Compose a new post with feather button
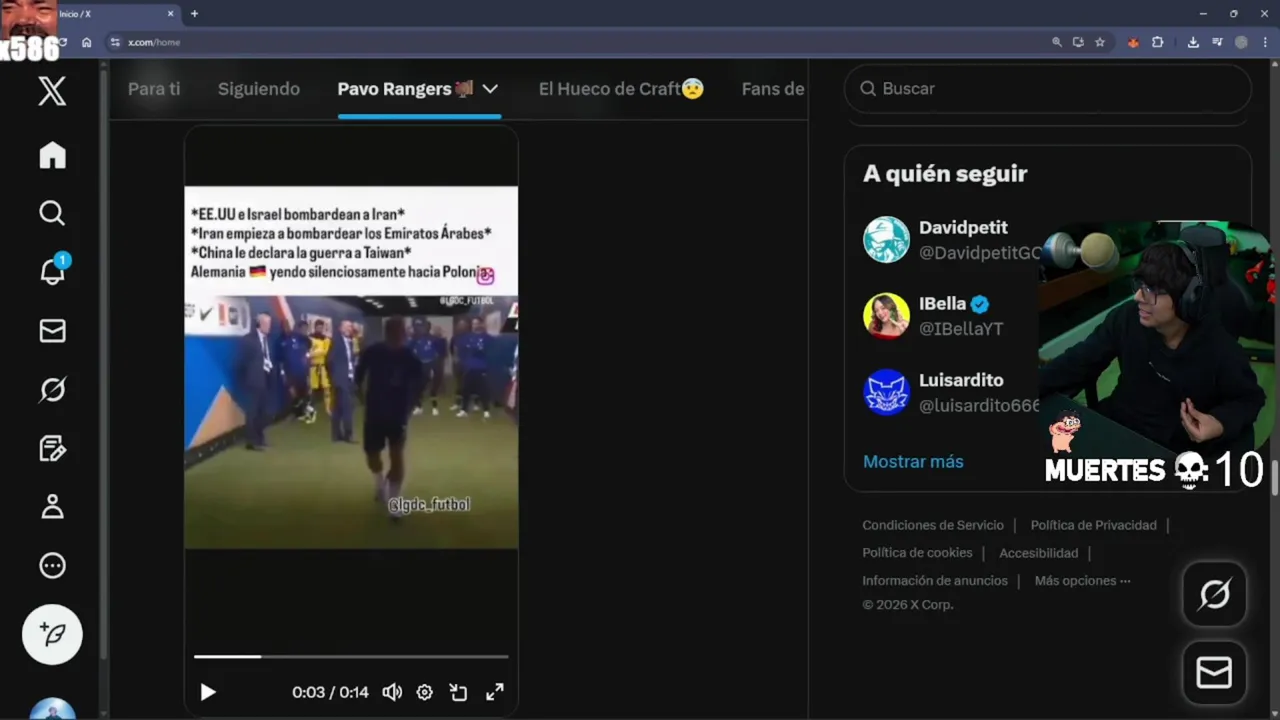This screenshot has width=1280, height=720. 52,634
